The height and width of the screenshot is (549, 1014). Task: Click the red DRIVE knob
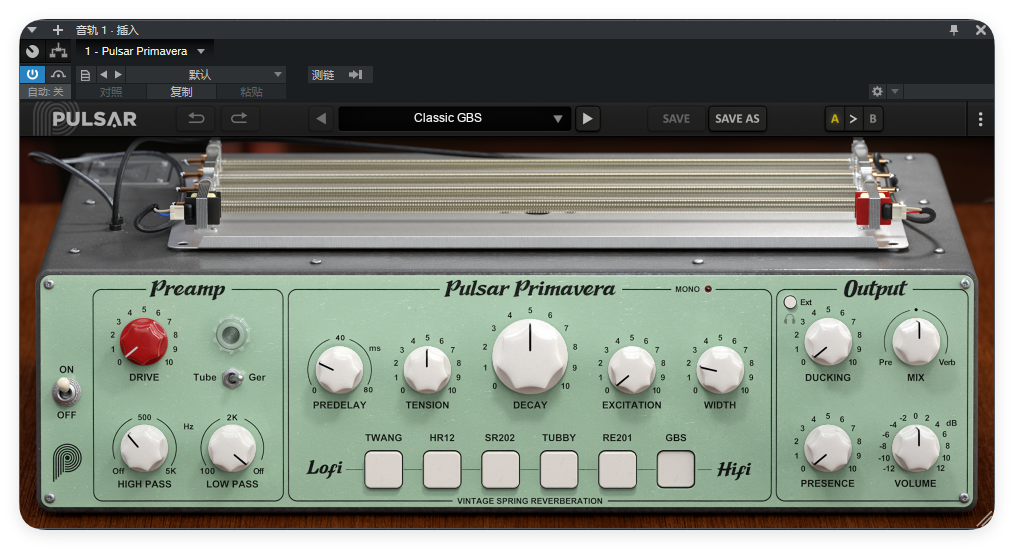coord(144,341)
